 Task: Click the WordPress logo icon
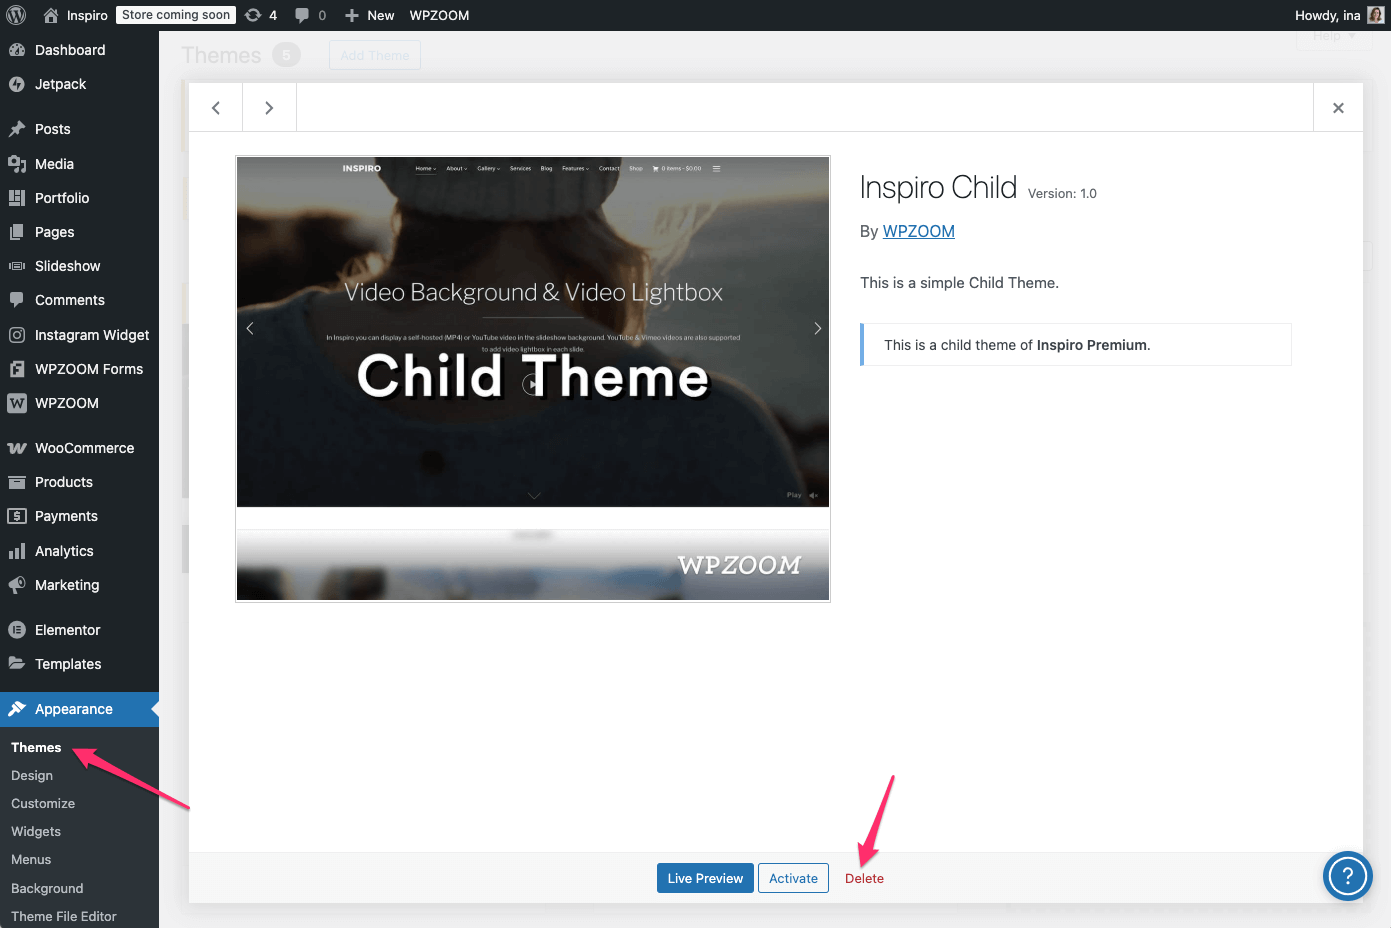pos(16,15)
